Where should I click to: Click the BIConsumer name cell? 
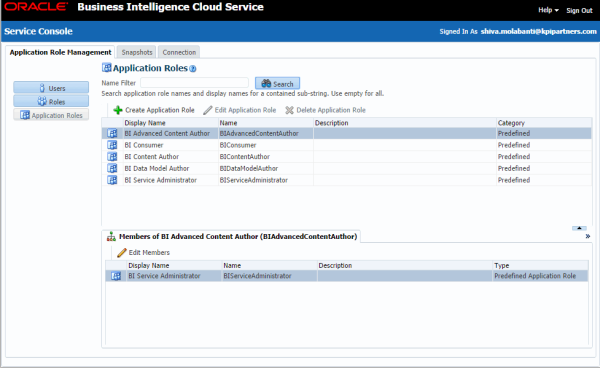(x=238, y=145)
